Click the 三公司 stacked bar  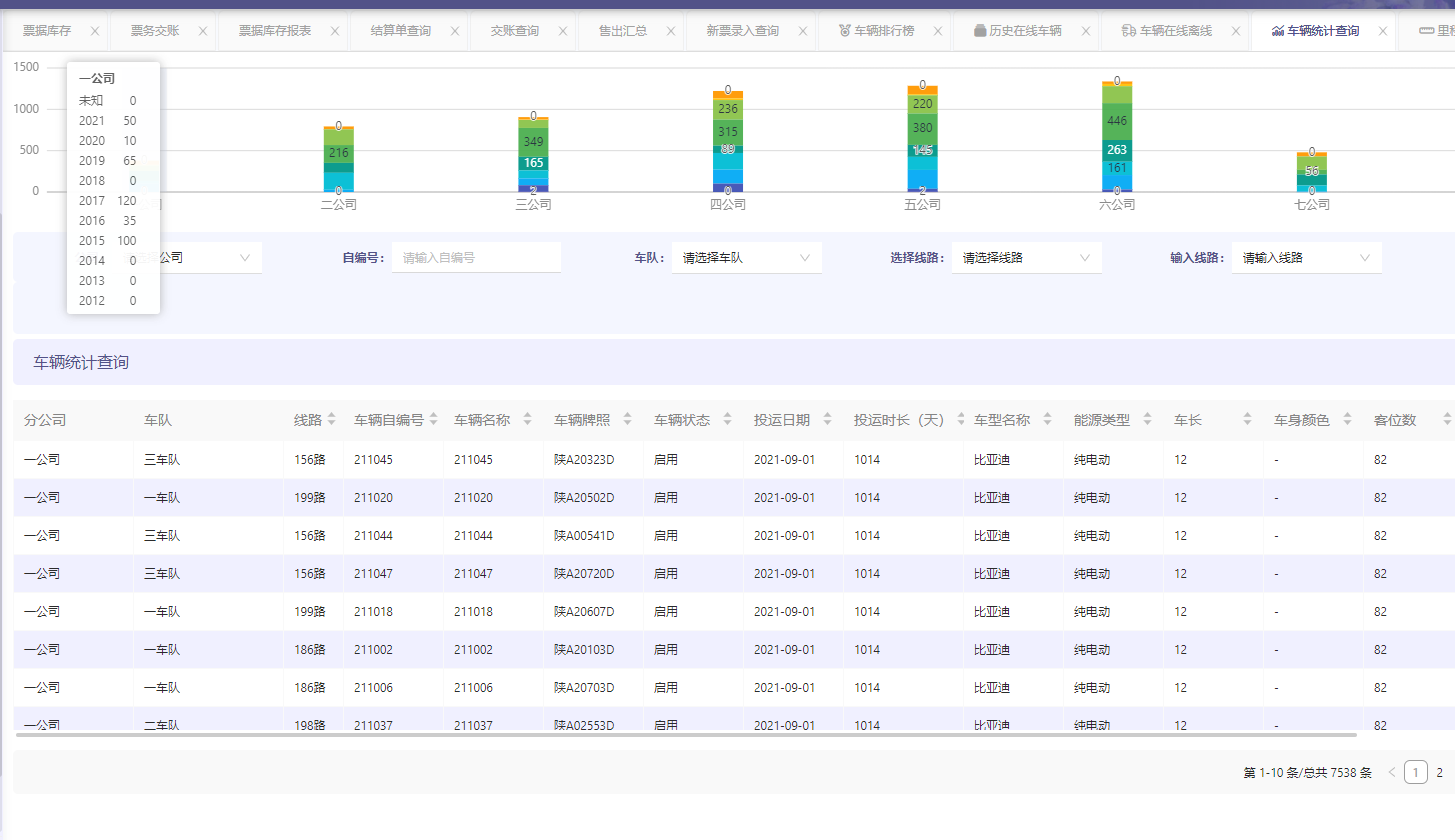pyautogui.click(x=533, y=154)
